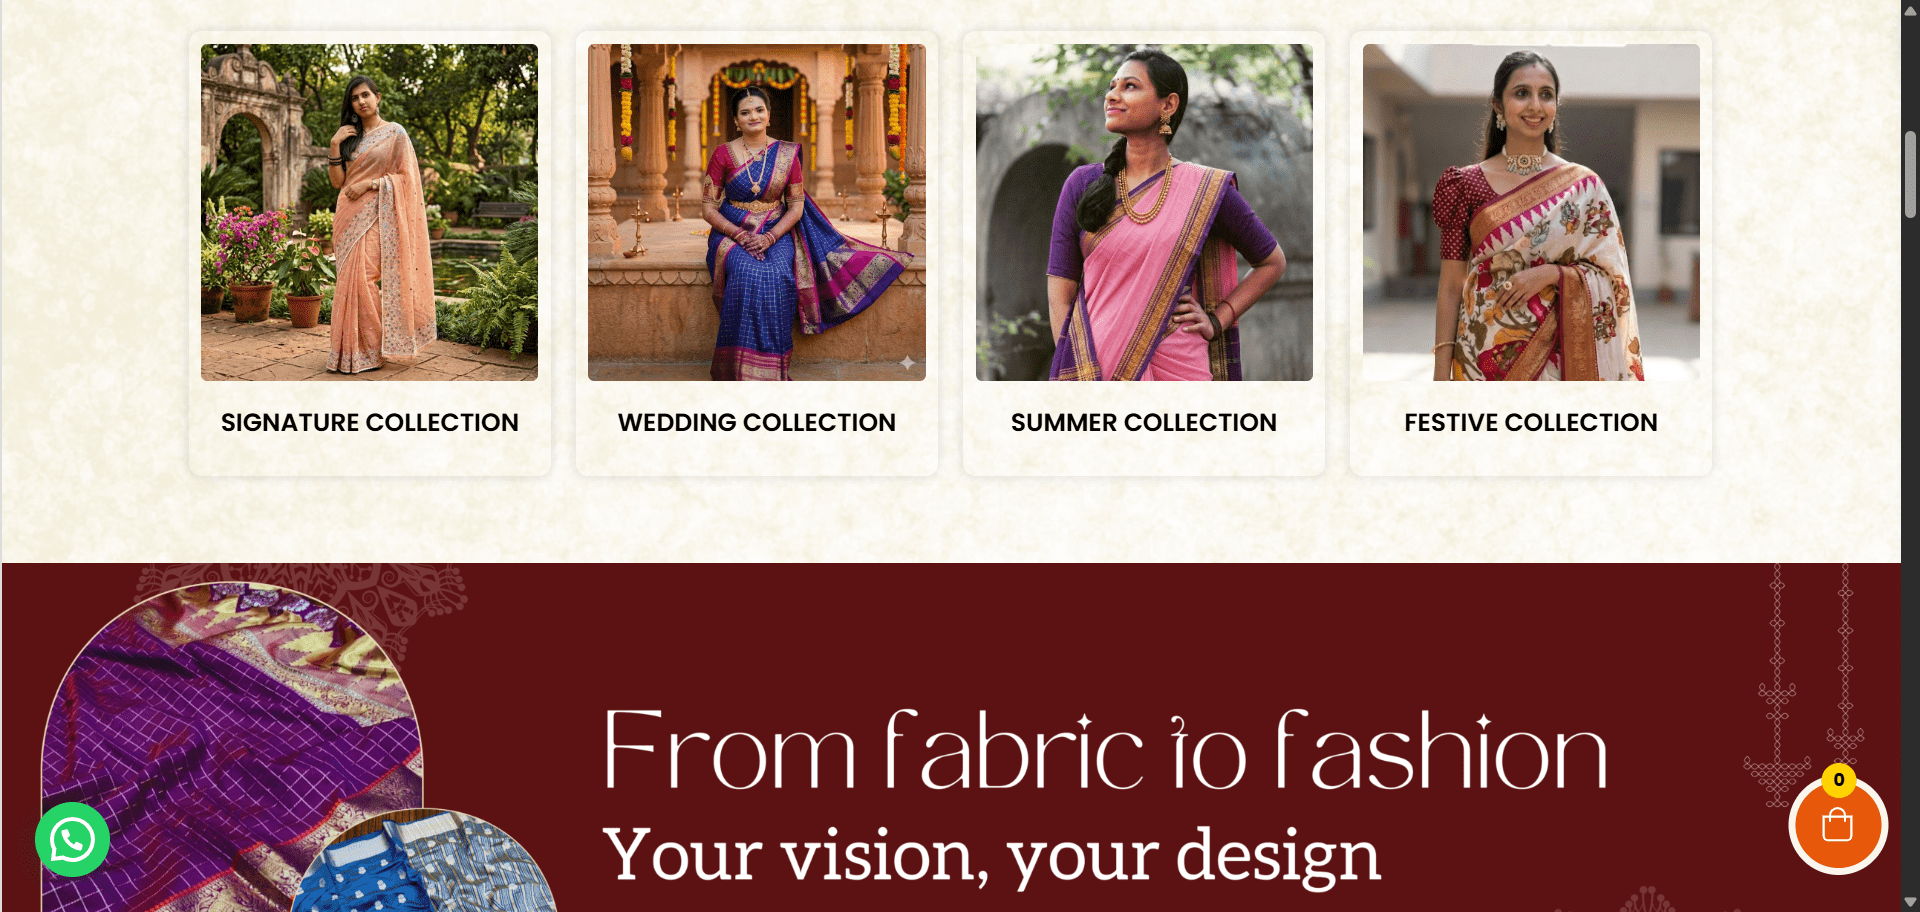This screenshot has width=1920, height=912.
Task: Click the sparkle icon on wedding photo
Action: (x=906, y=363)
